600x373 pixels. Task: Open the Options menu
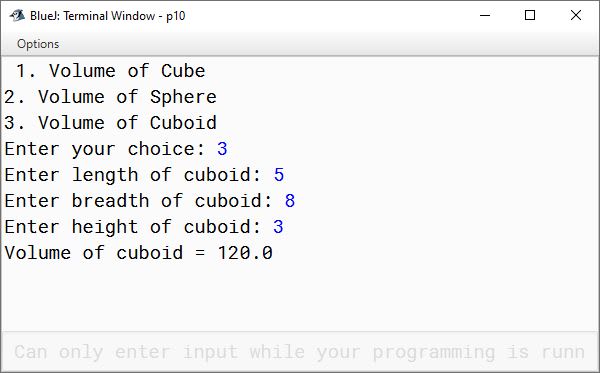(38, 44)
